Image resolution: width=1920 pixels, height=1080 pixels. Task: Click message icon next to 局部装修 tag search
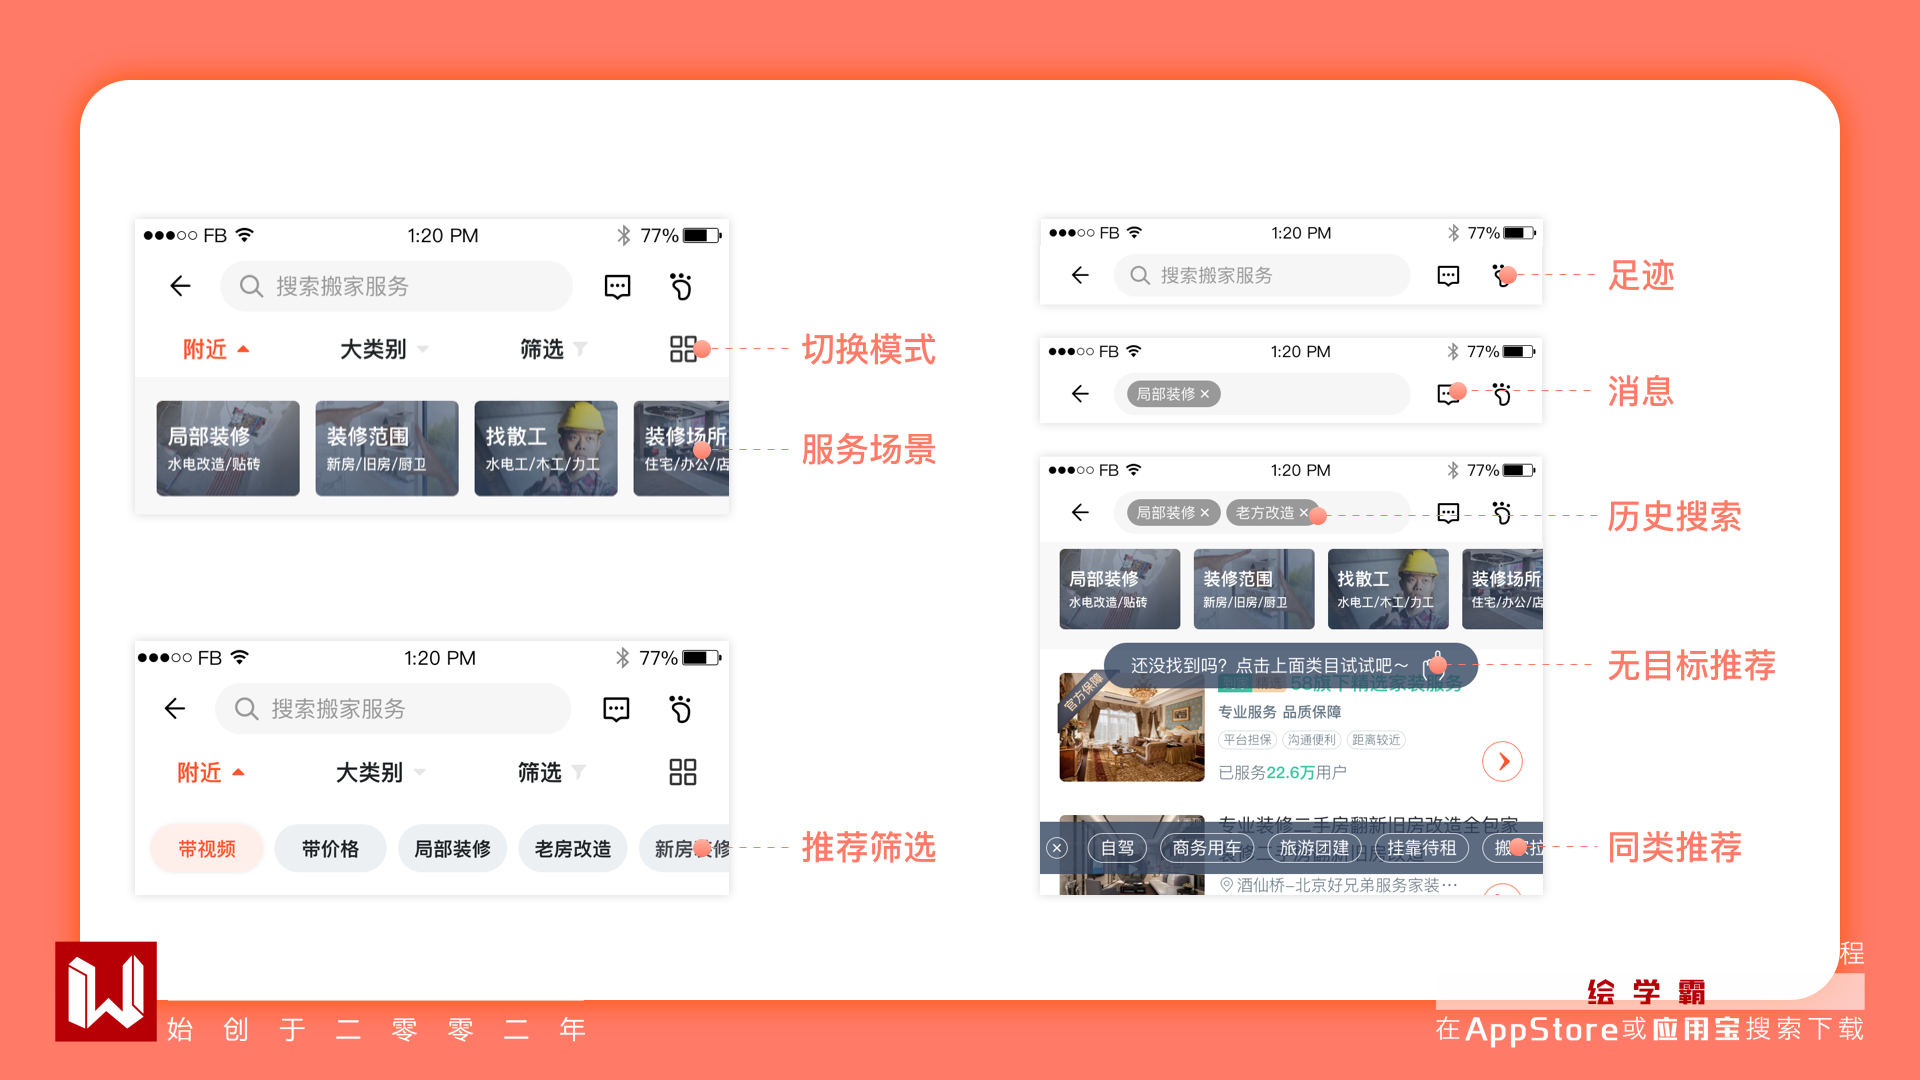point(1447,394)
